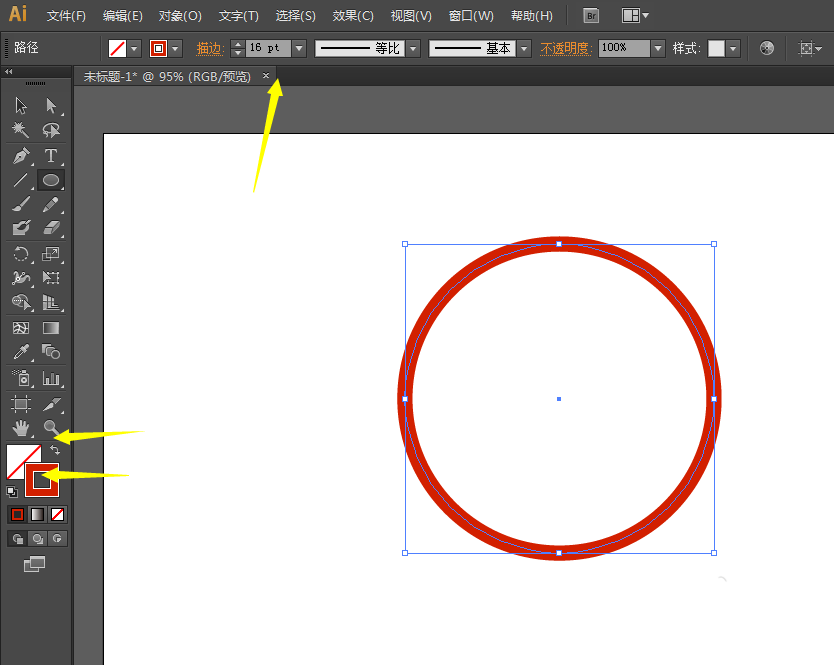
Task: Open the Recolor Artwork wheel
Action: pyautogui.click(x=766, y=48)
